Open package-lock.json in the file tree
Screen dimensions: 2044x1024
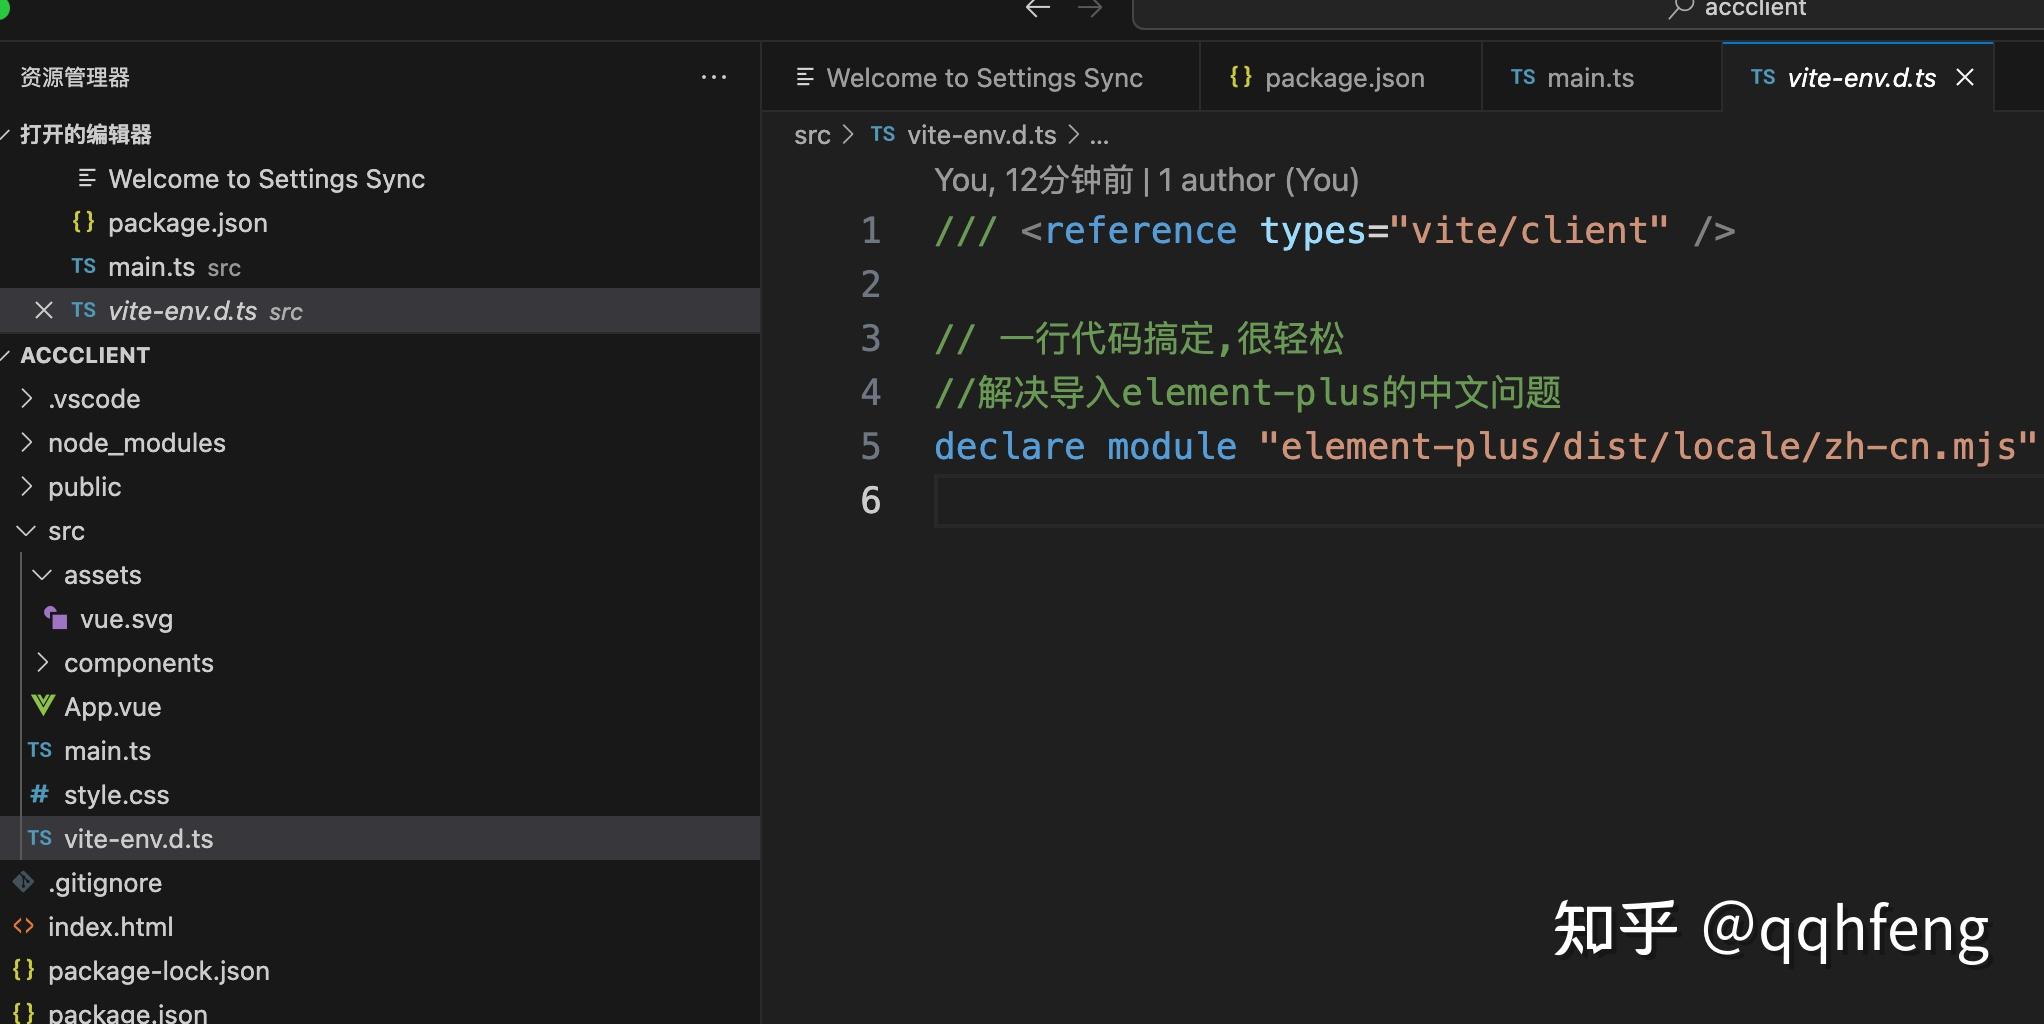[x=158, y=971]
